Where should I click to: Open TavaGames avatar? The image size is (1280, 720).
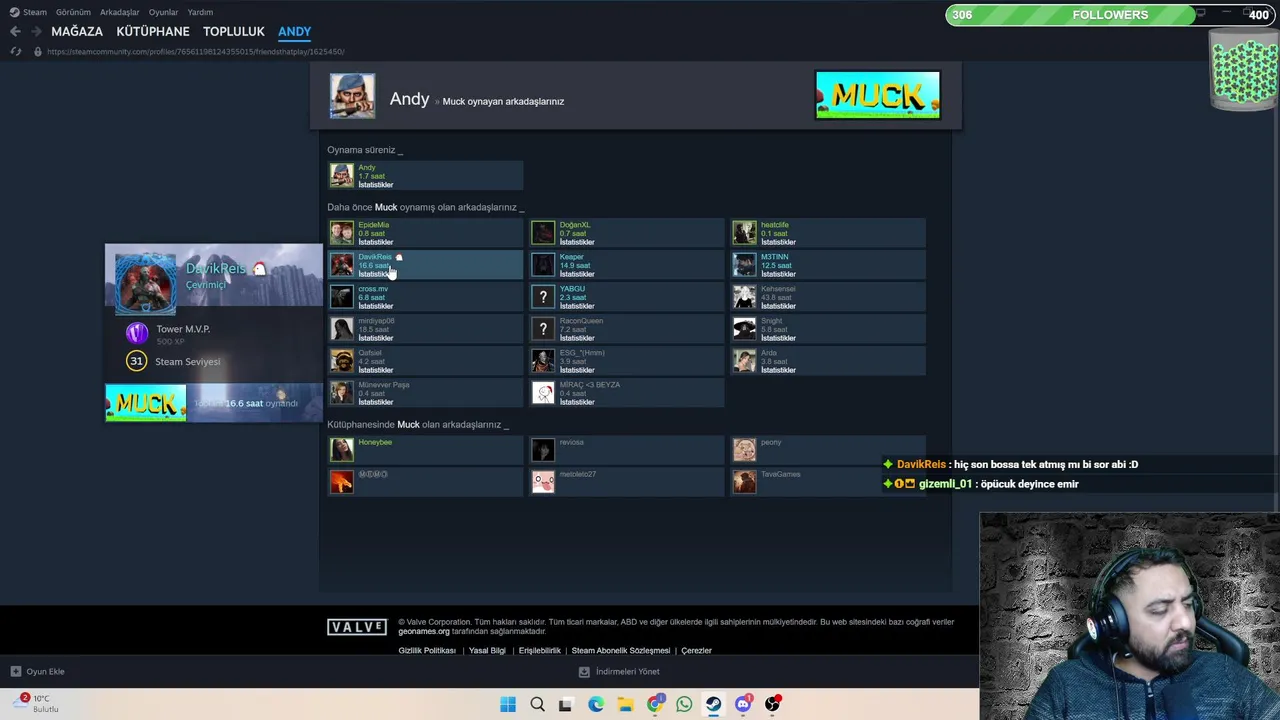[x=744, y=482]
